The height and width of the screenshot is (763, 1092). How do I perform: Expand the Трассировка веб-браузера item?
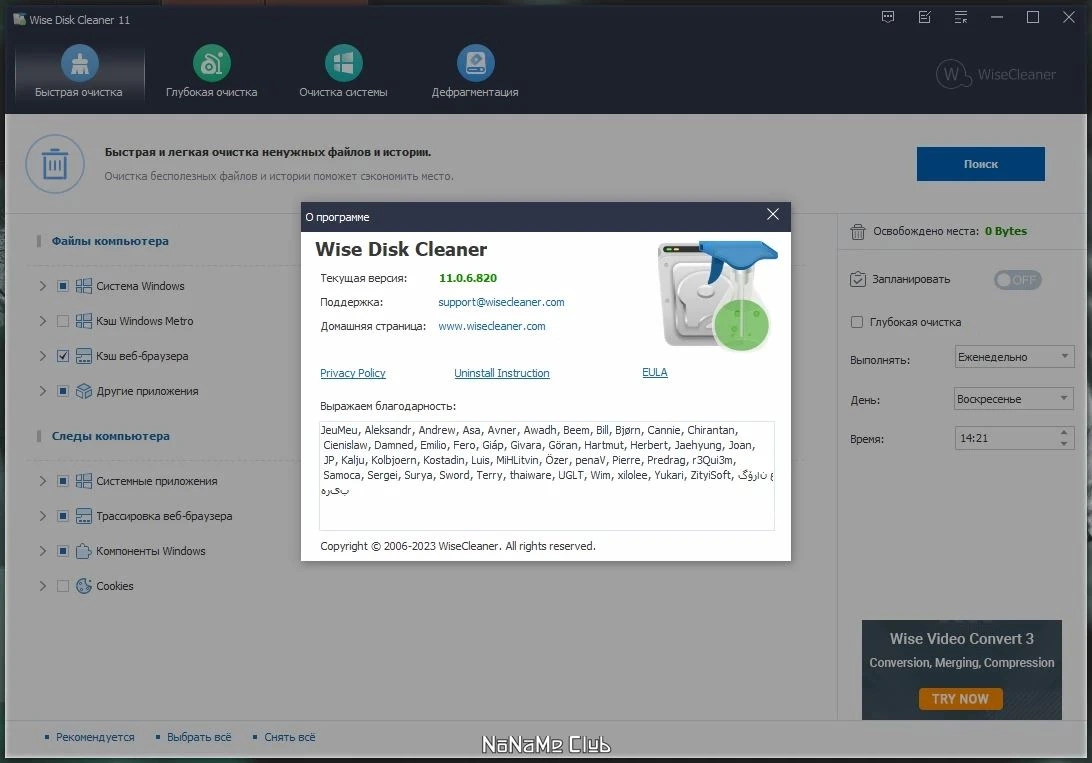point(42,516)
